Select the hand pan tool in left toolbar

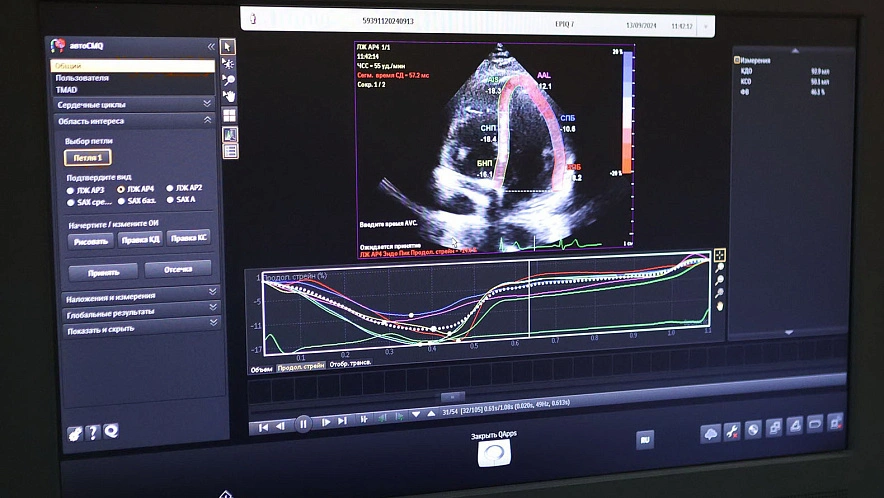pyautogui.click(x=229, y=96)
